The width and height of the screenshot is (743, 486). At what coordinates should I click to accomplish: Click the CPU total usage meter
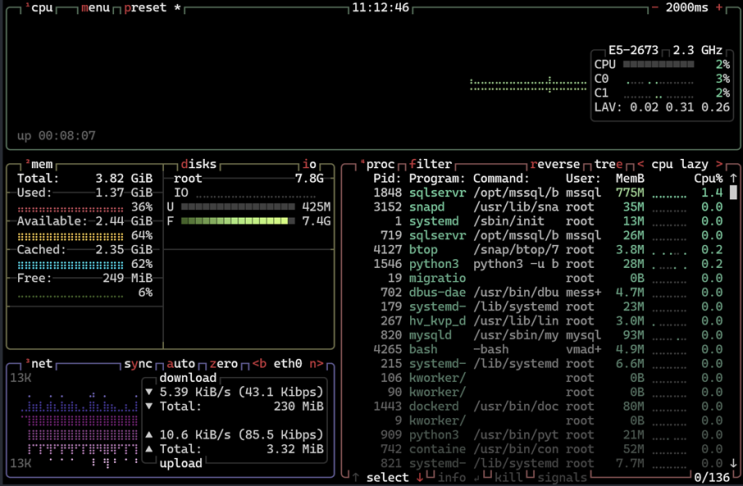click(659, 64)
